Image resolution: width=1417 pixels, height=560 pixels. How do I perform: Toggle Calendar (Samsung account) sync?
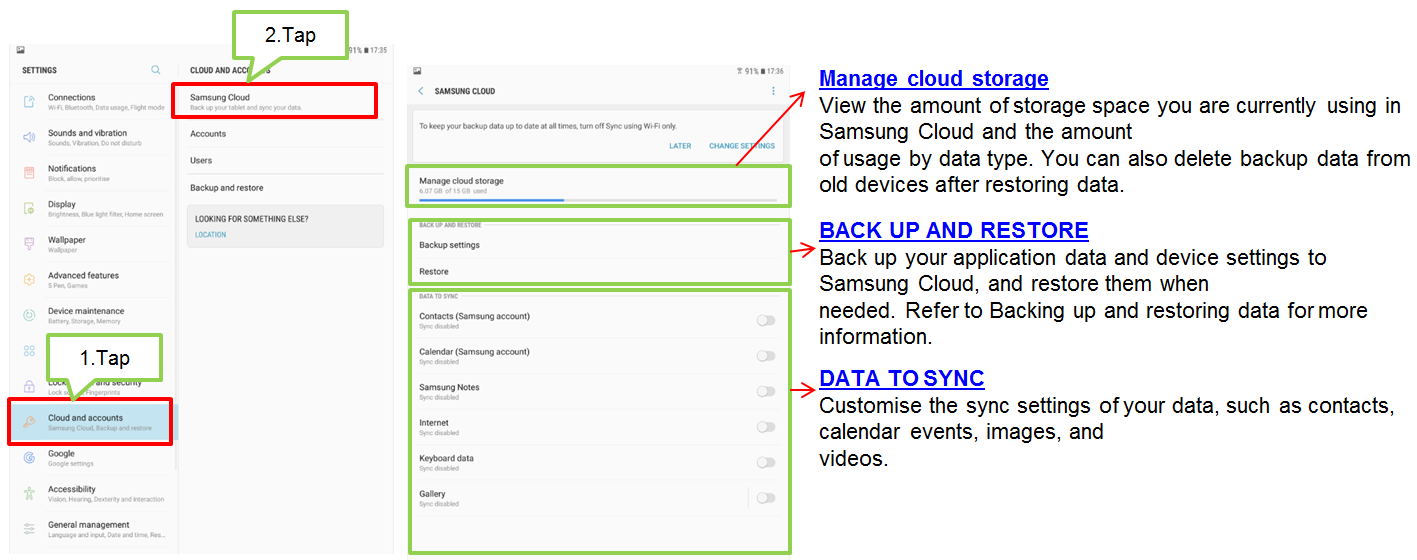765,355
